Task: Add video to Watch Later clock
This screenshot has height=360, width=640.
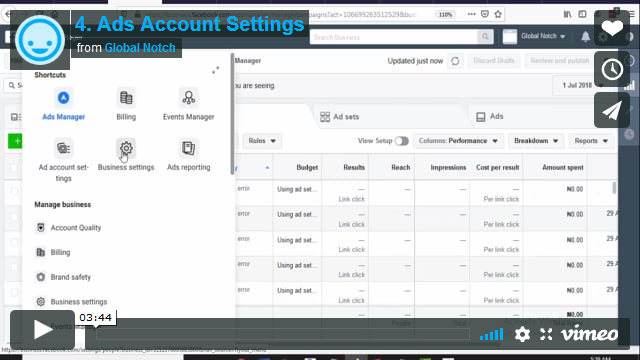Action: (612, 69)
